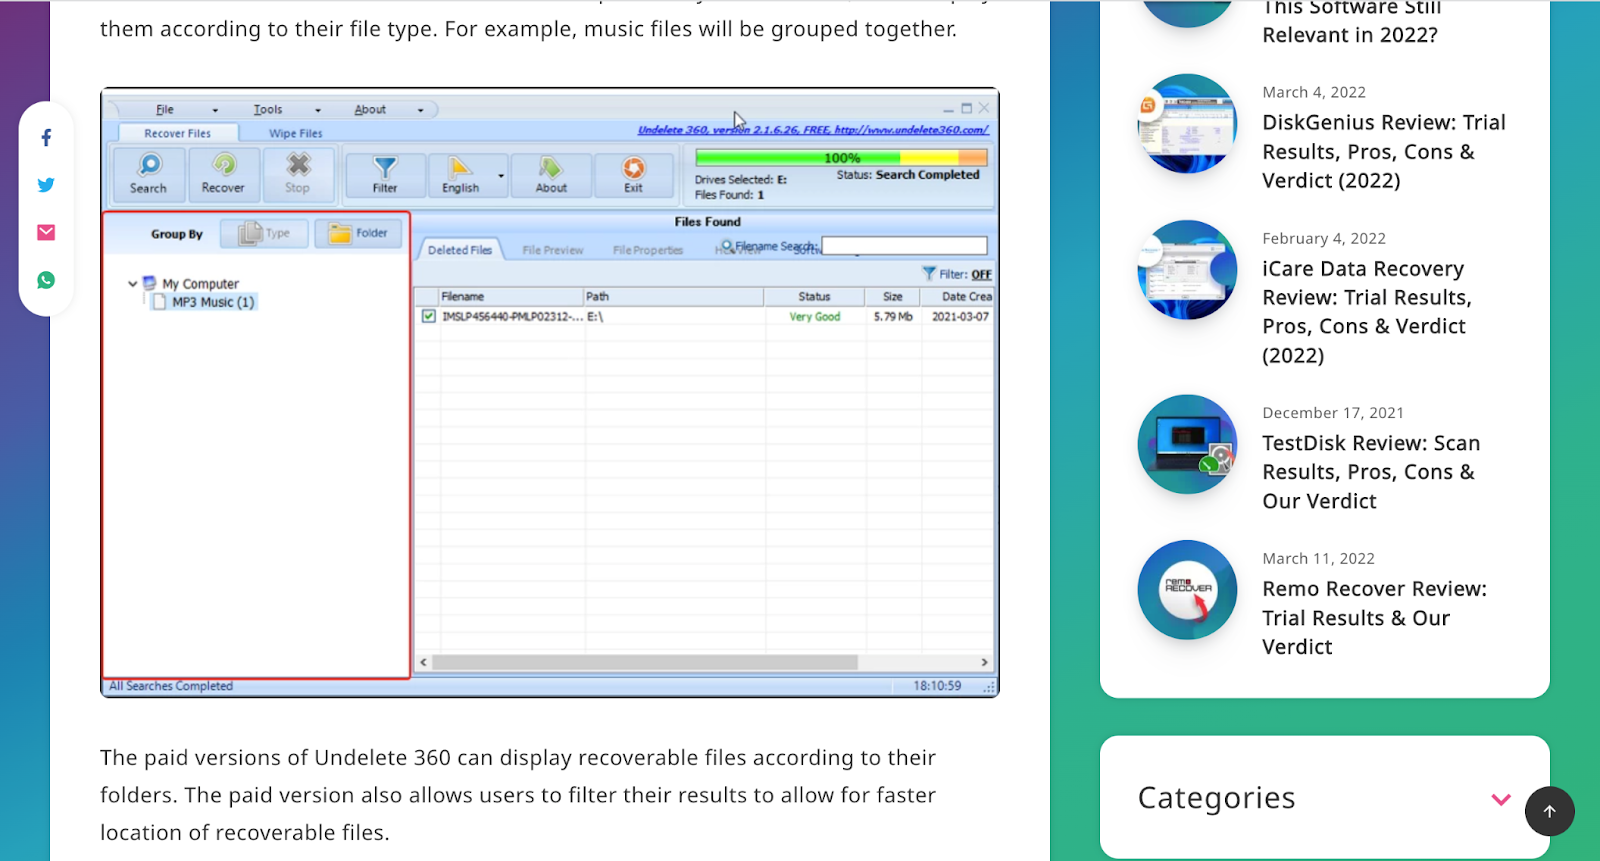Image resolution: width=1600 pixels, height=861 pixels.
Task: Open Remo Recover Review article link
Action: pyautogui.click(x=1374, y=618)
